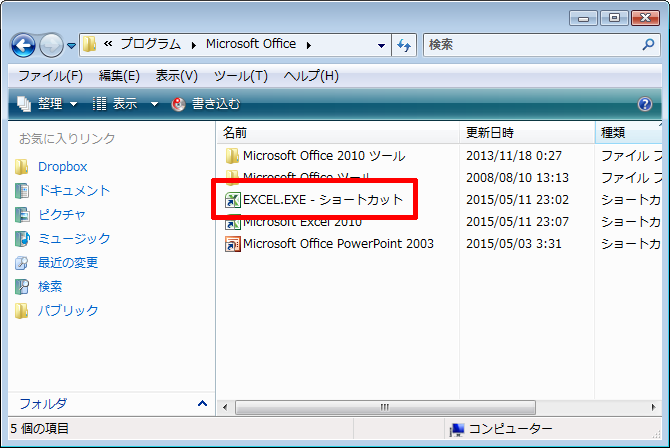Open the ヘルプ(H) menu
Screen dimensions: 670x448
point(311,76)
